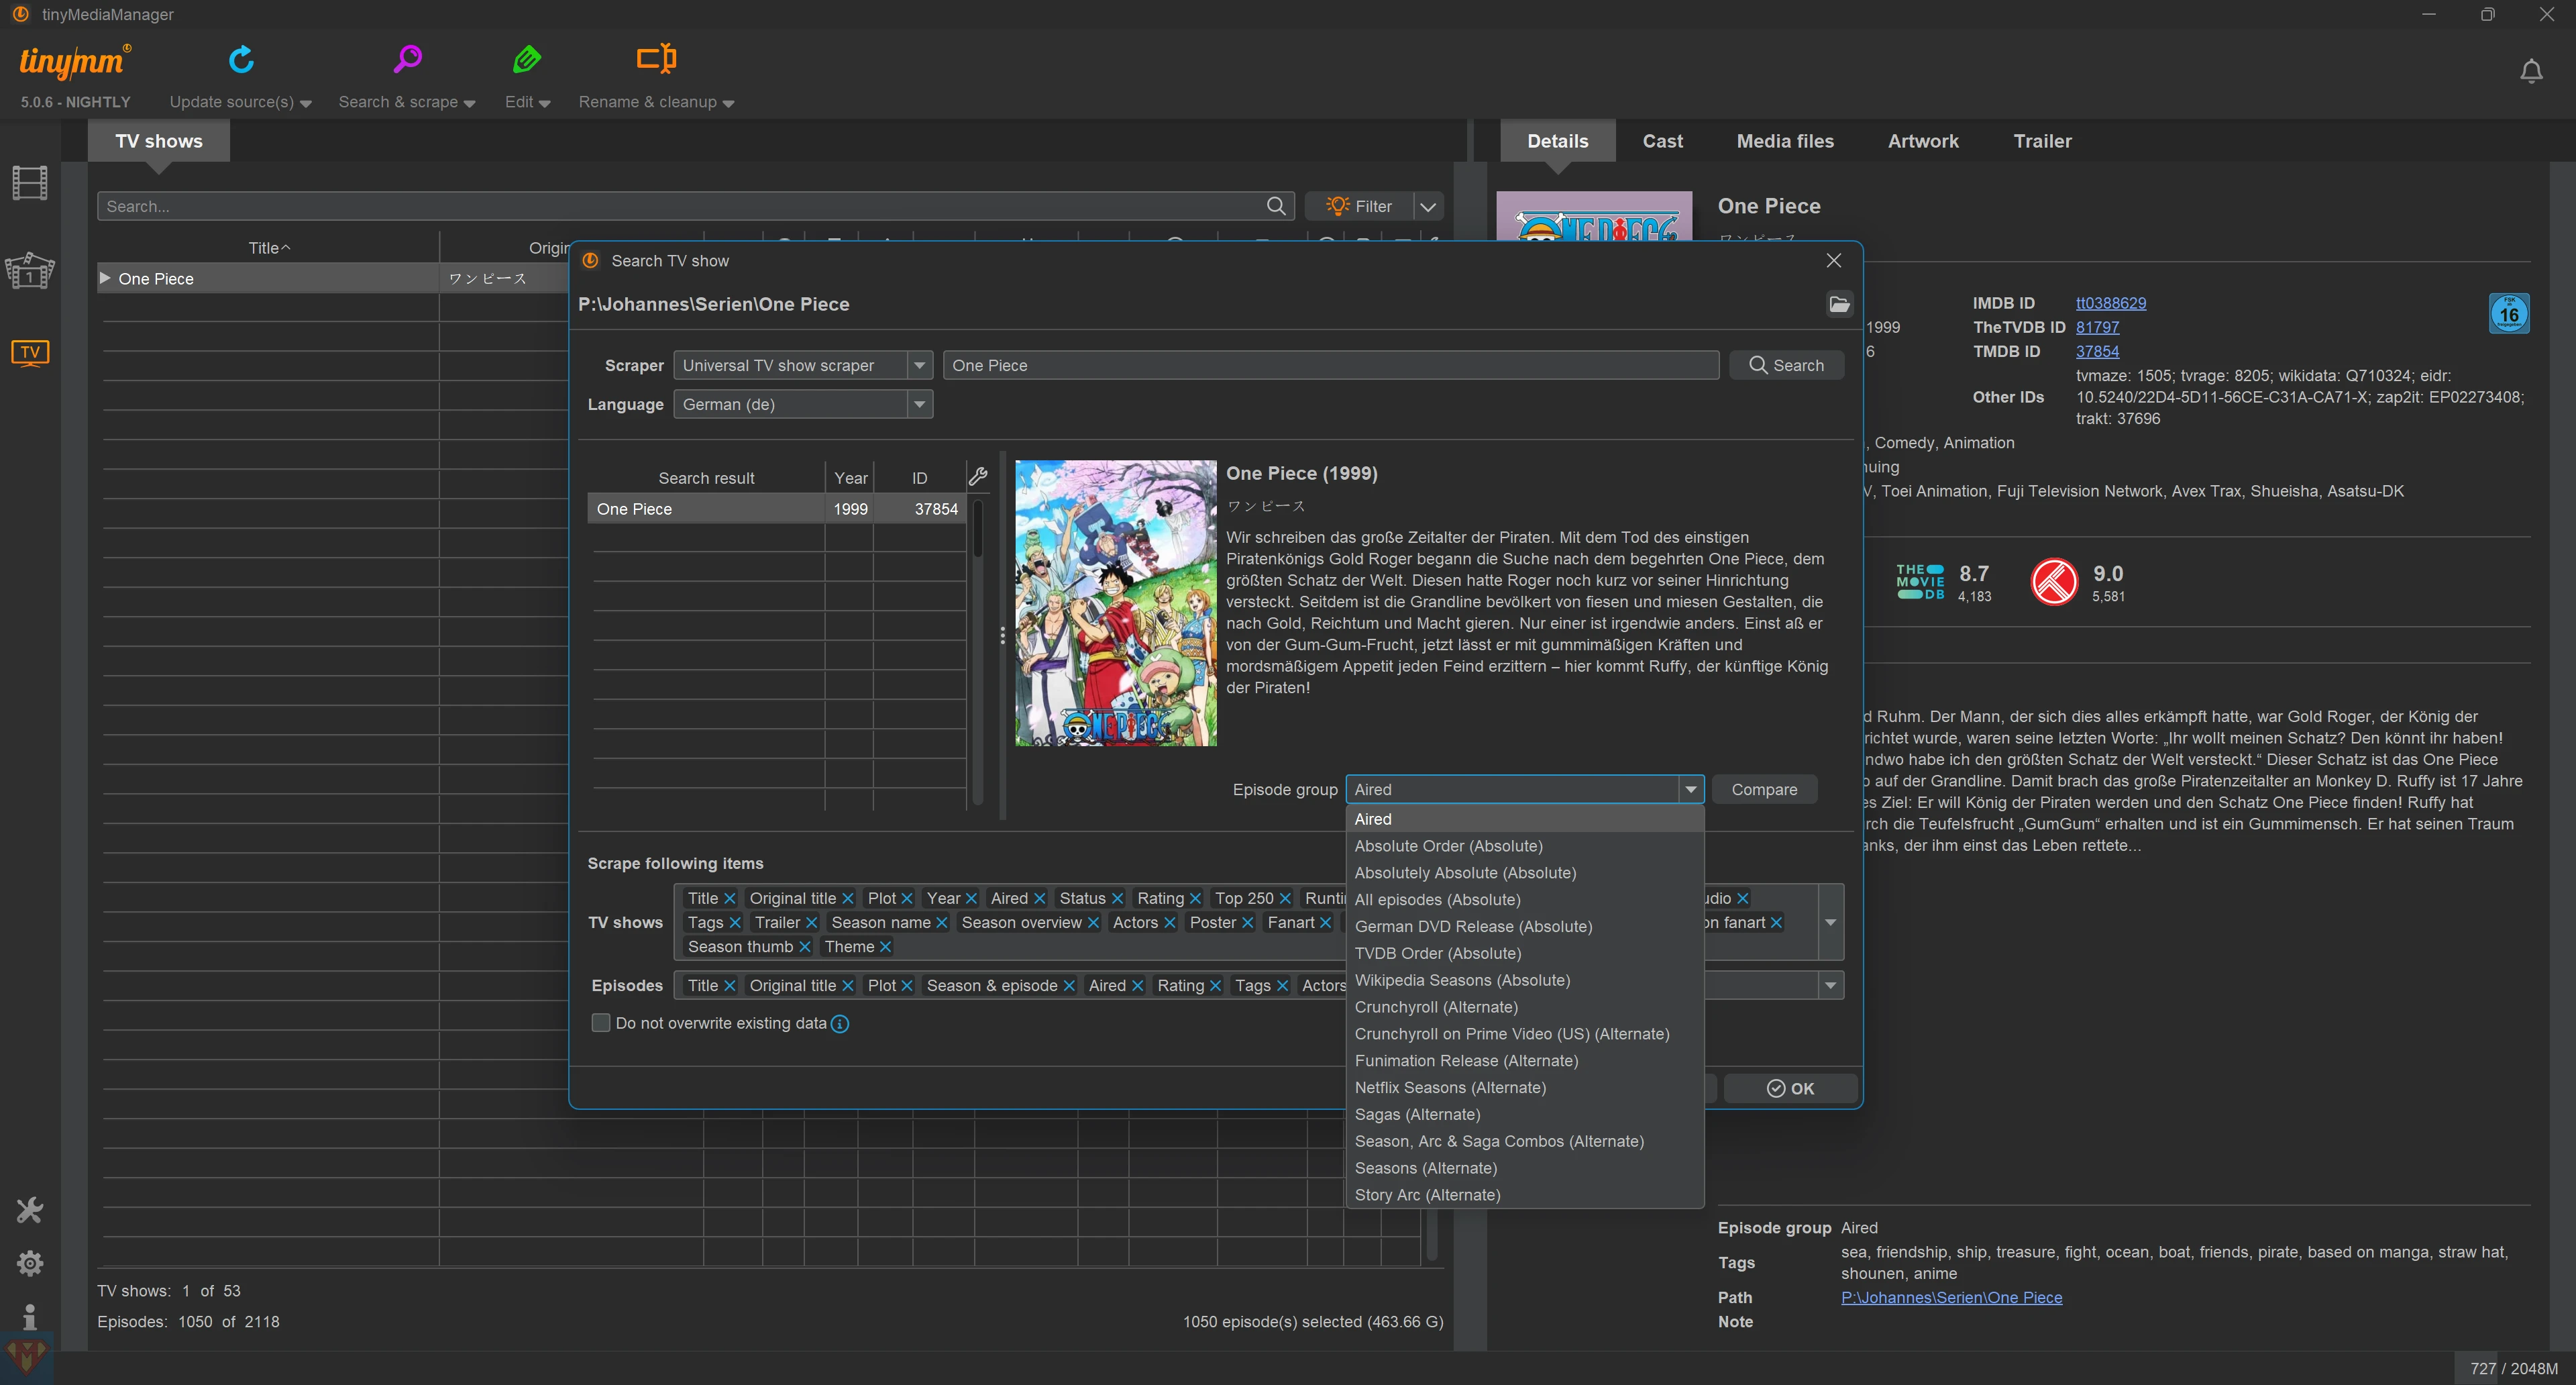Remove the Trailer tag from TV shows

pyautogui.click(x=811, y=923)
